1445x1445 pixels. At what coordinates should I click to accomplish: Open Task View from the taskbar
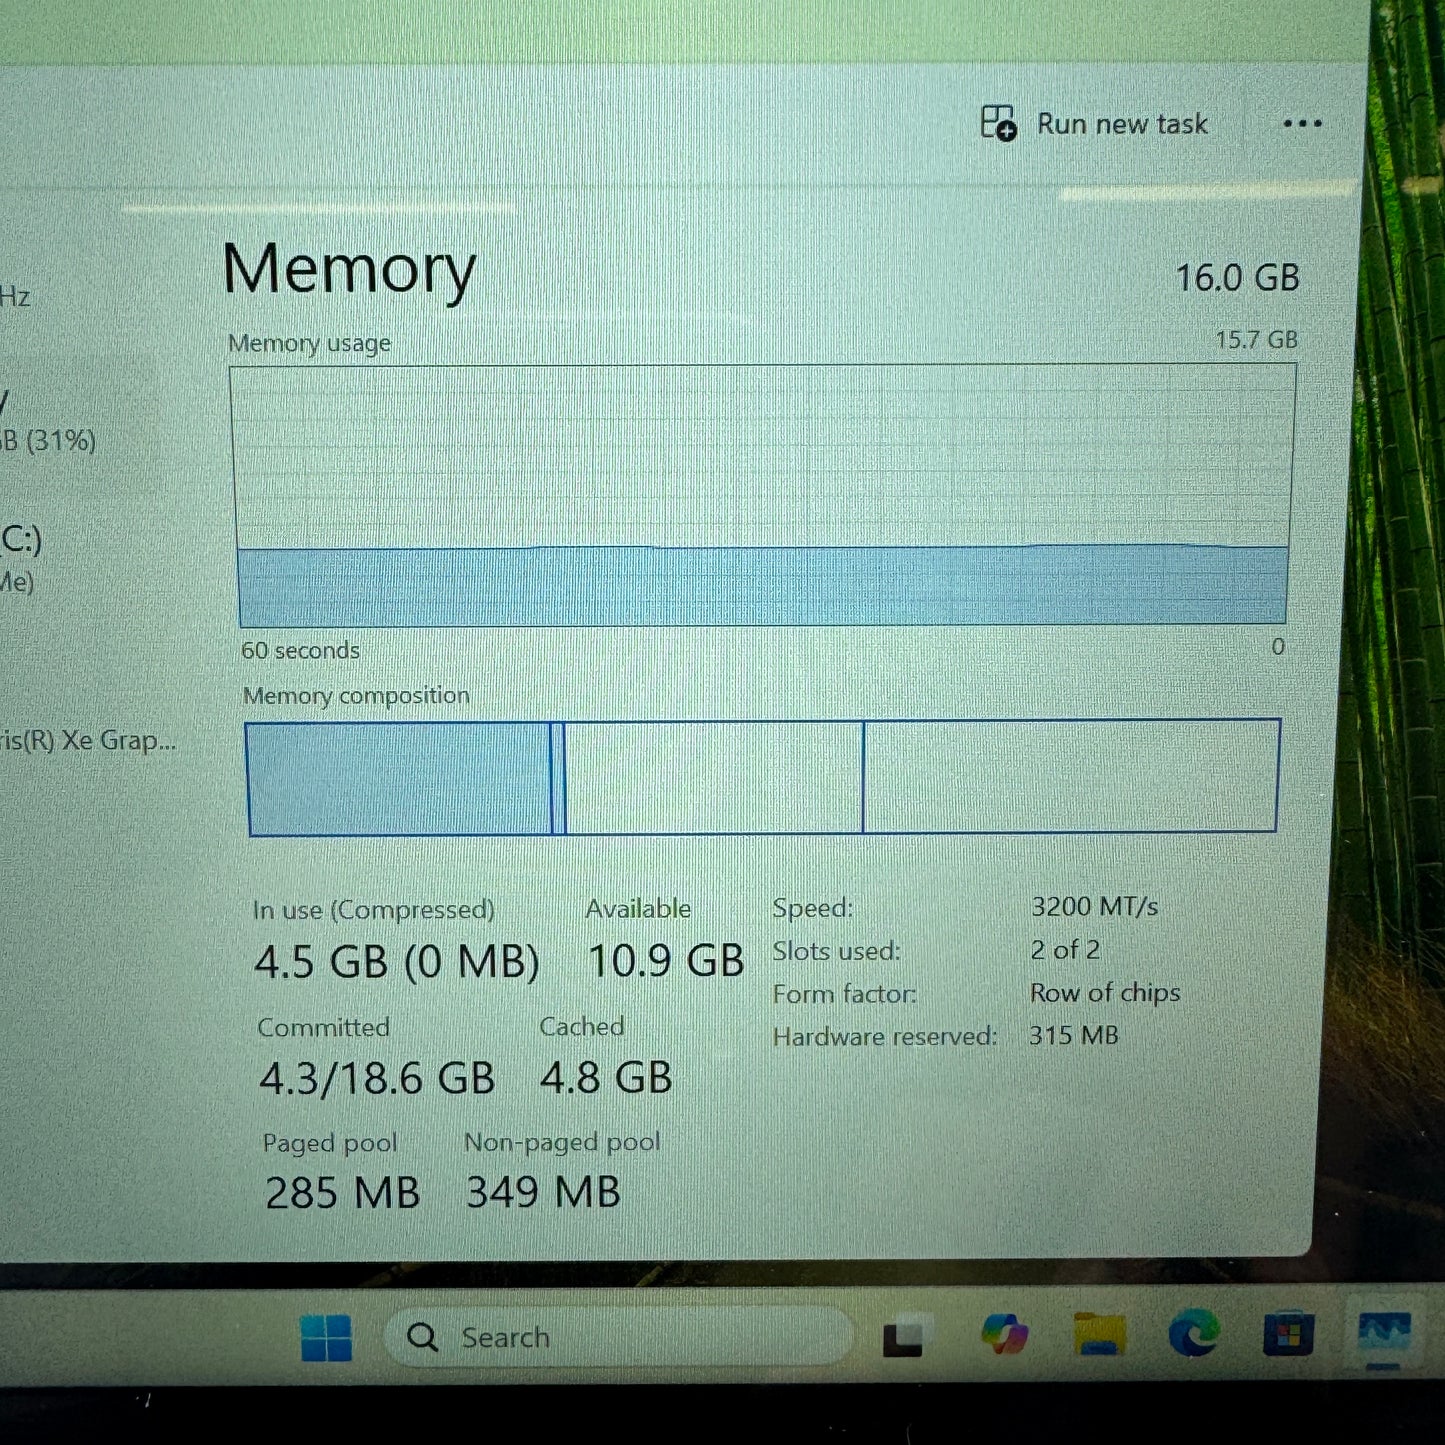coord(906,1336)
